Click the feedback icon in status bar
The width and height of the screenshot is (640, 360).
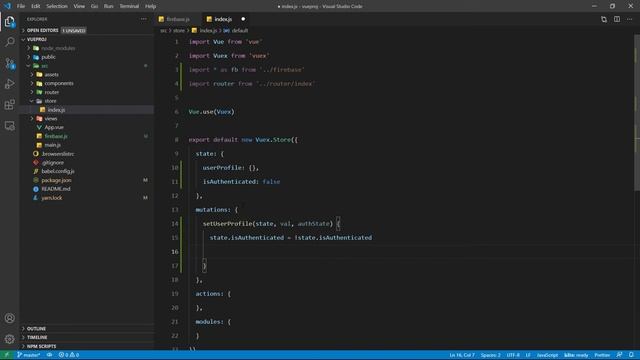point(619,355)
